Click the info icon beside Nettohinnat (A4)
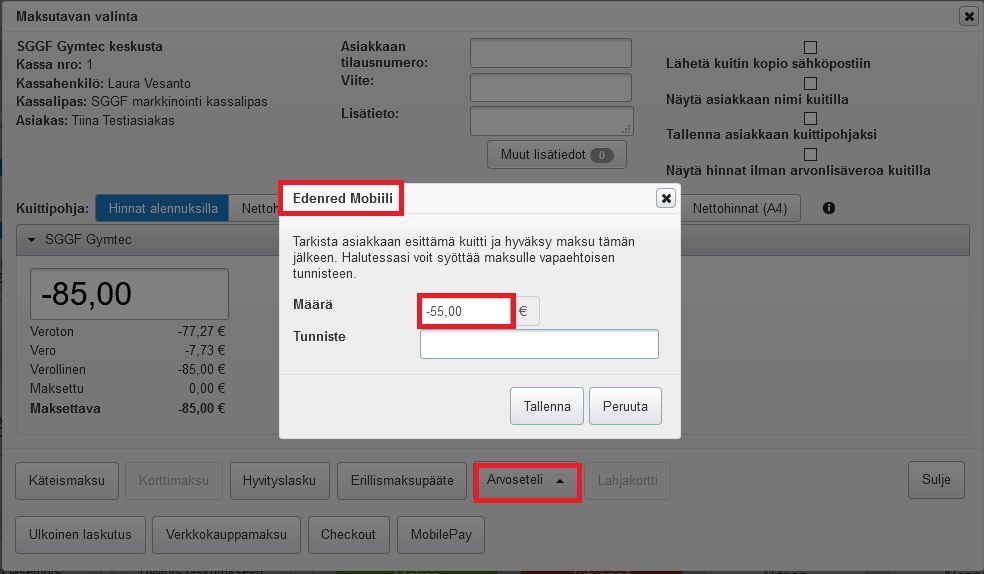The image size is (984, 574). coord(828,209)
